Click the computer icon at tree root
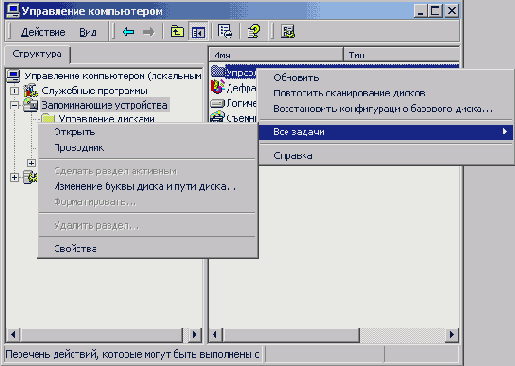The height and width of the screenshot is (366, 515). (13, 76)
